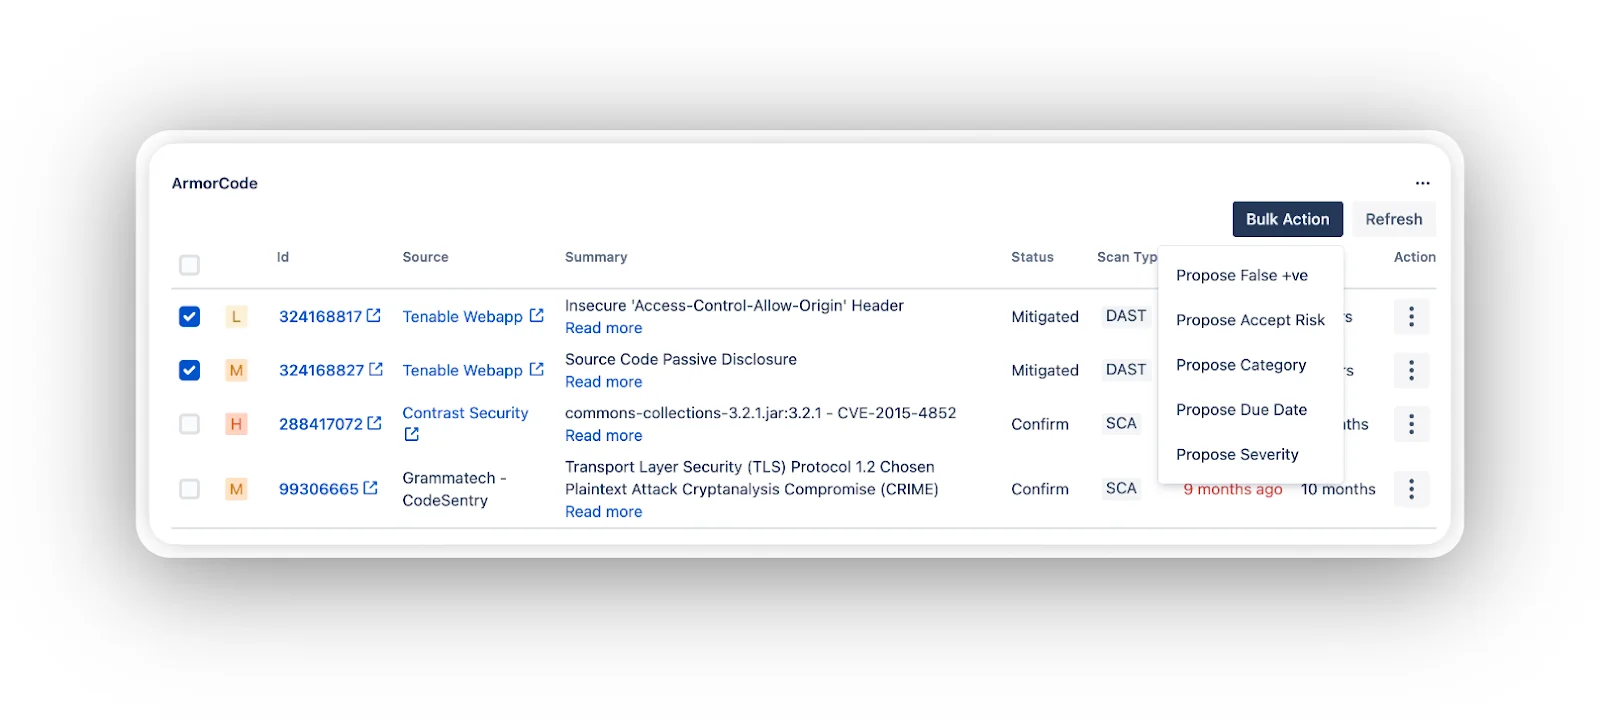
Task: Read more on Access-Control-Allow-Origin Header finding
Action: [603, 328]
